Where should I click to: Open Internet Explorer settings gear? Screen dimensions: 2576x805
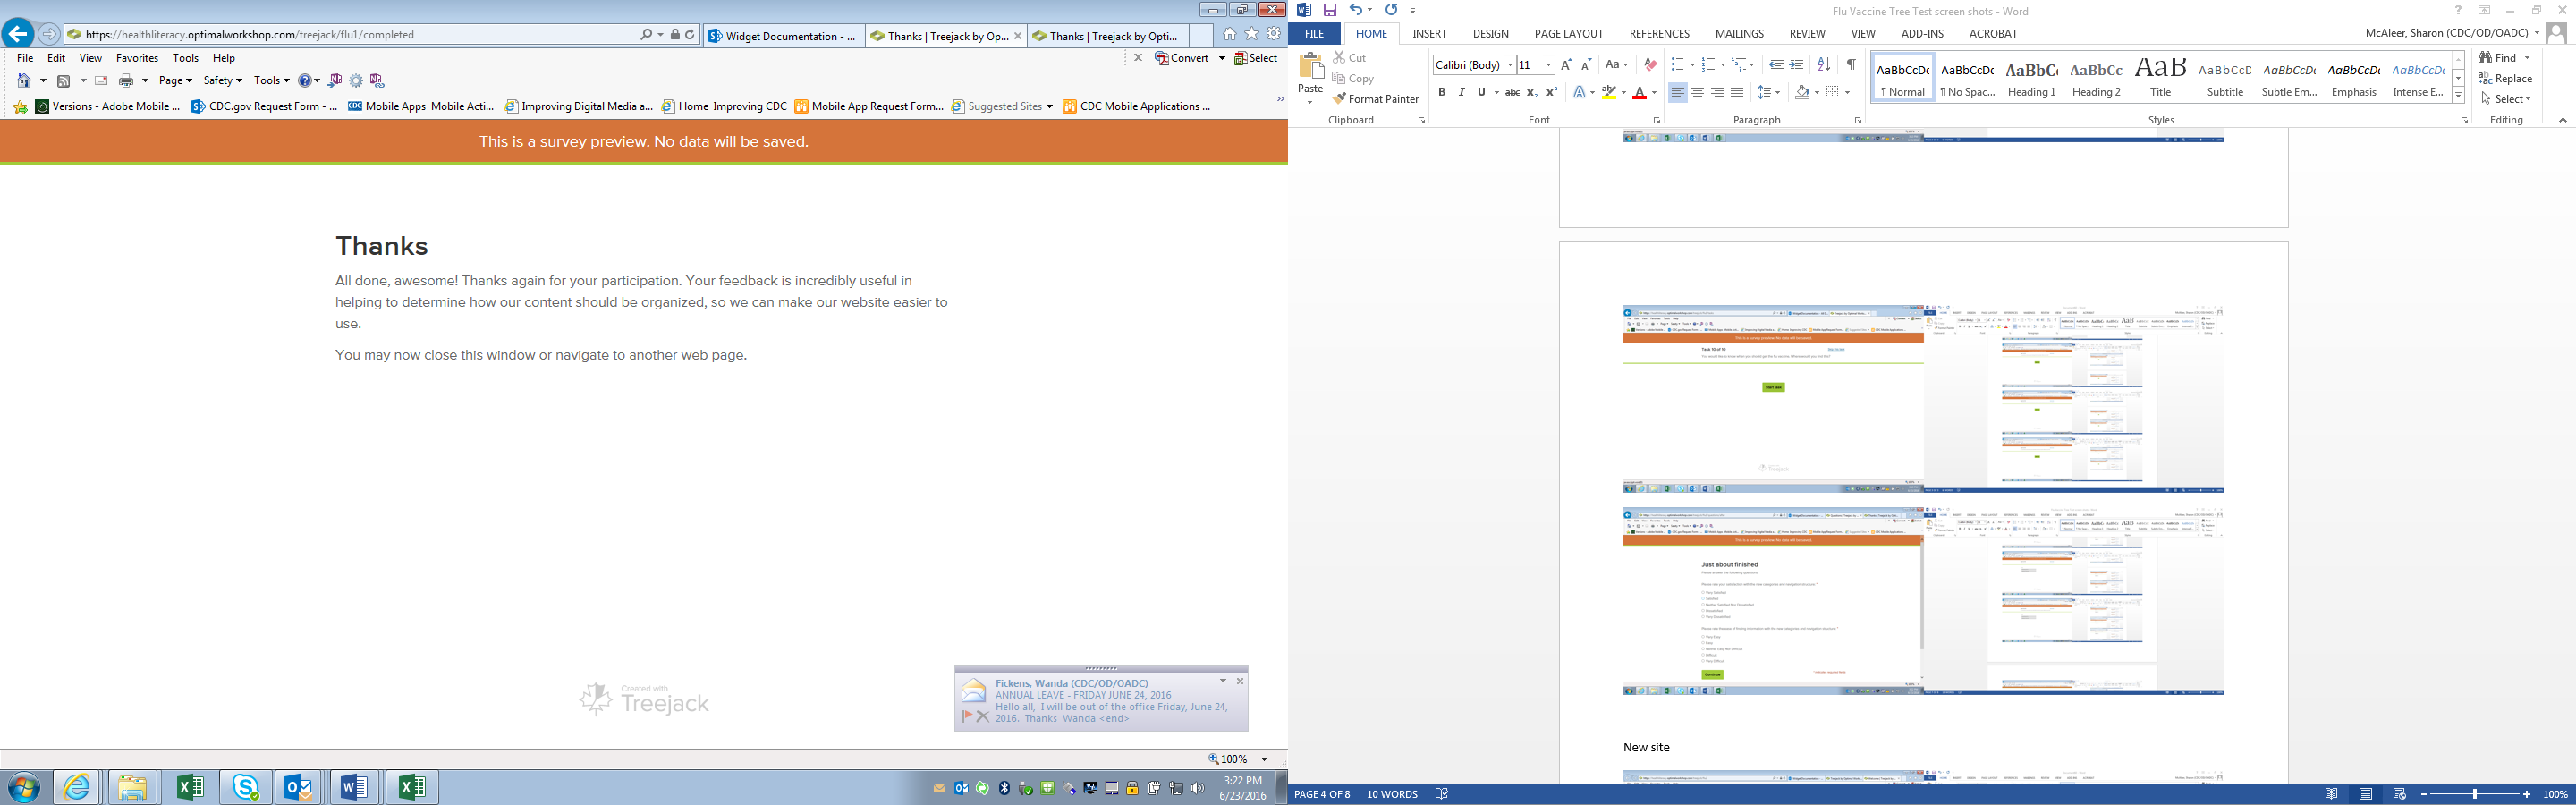(1274, 34)
